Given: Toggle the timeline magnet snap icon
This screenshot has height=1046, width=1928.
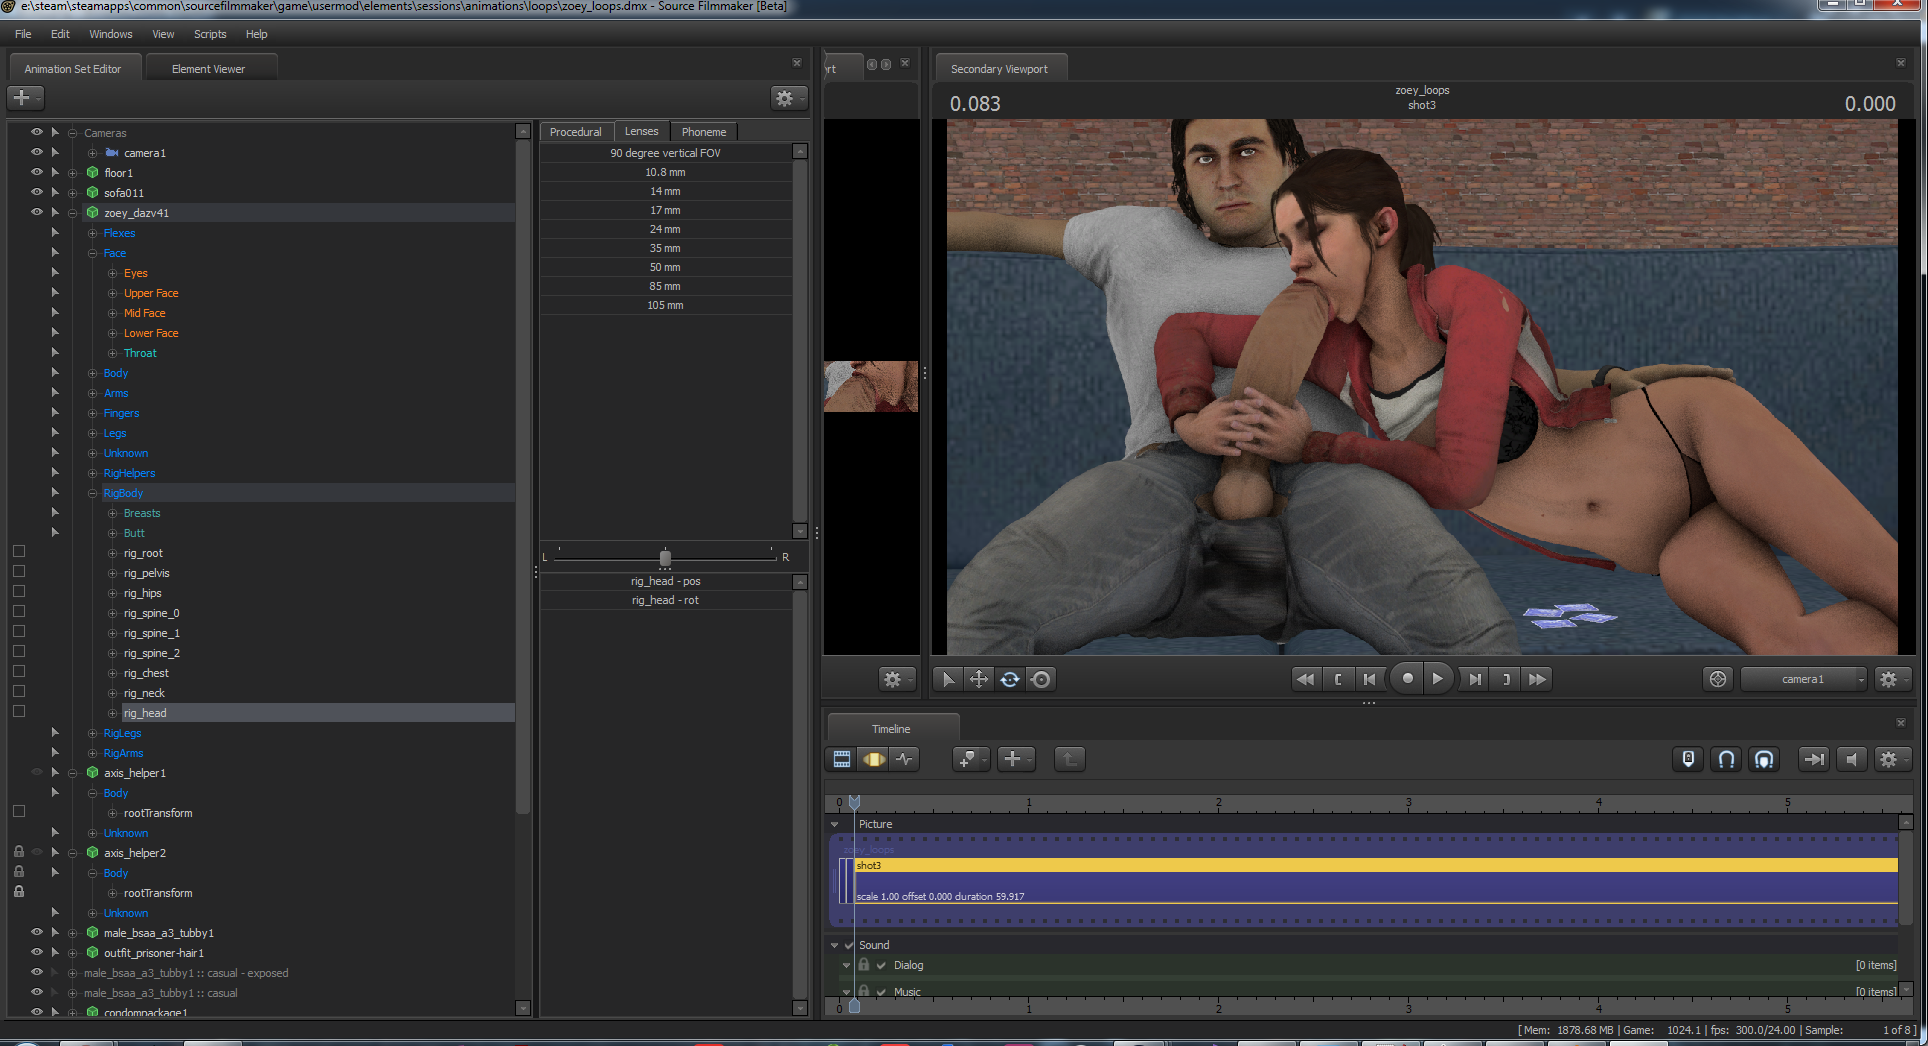Looking at the screenshot, I should 1726,759.
